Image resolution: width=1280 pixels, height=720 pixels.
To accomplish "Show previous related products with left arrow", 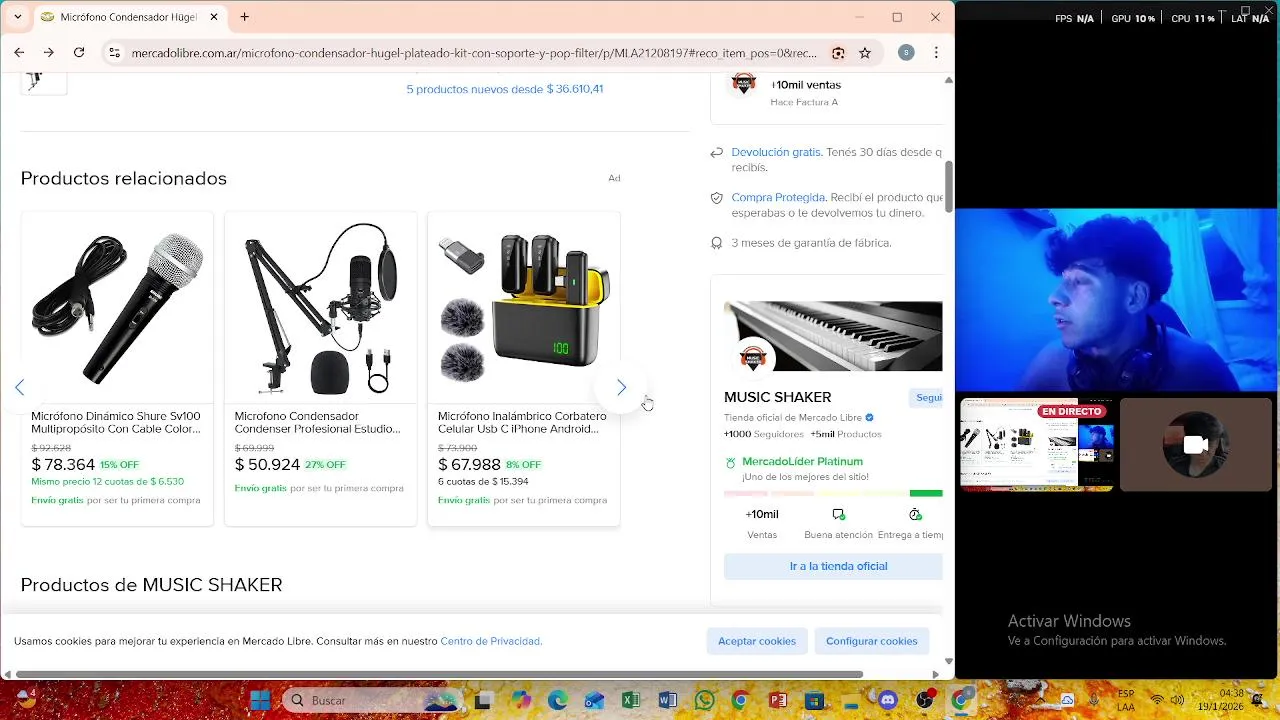I will pos(19,387).
